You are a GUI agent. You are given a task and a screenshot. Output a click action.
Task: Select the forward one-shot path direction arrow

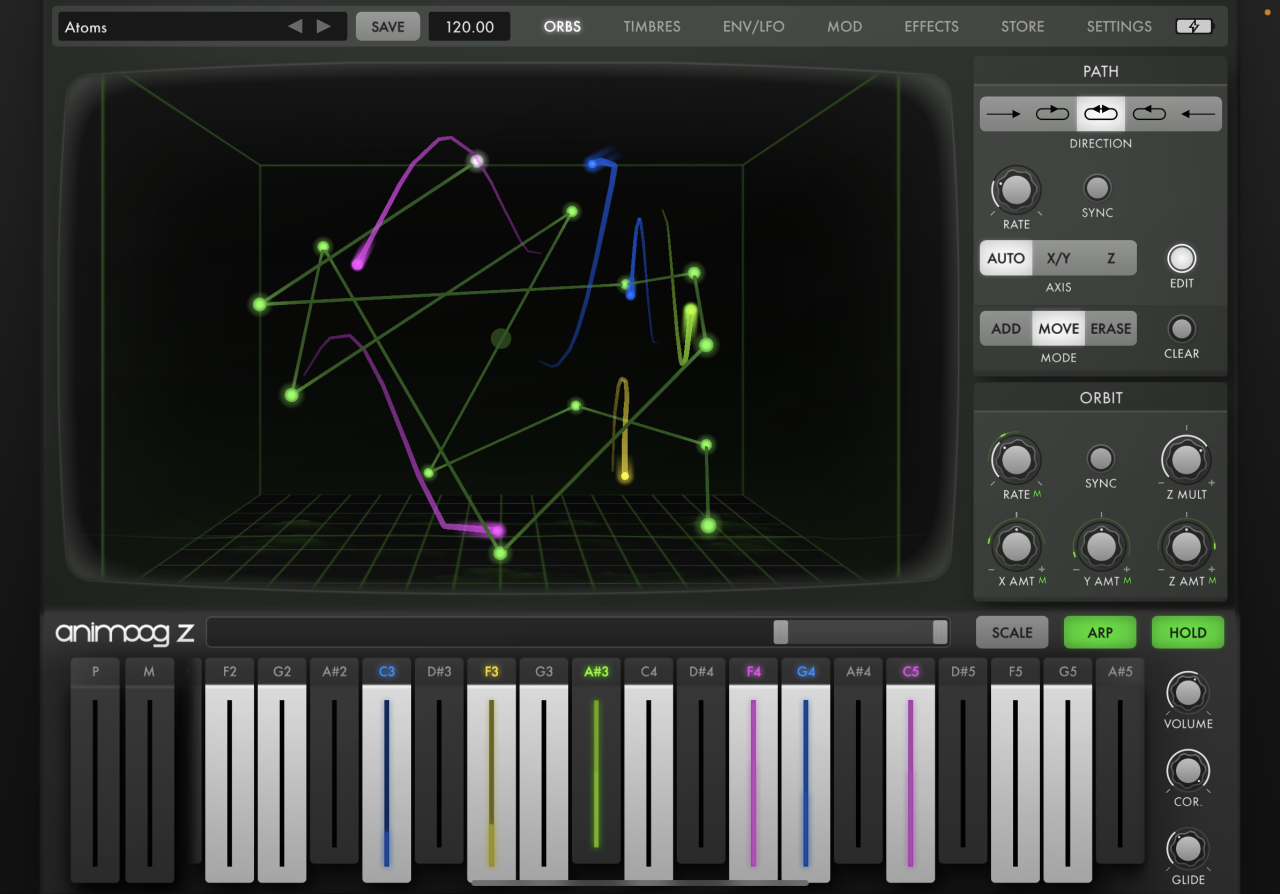1003,114
